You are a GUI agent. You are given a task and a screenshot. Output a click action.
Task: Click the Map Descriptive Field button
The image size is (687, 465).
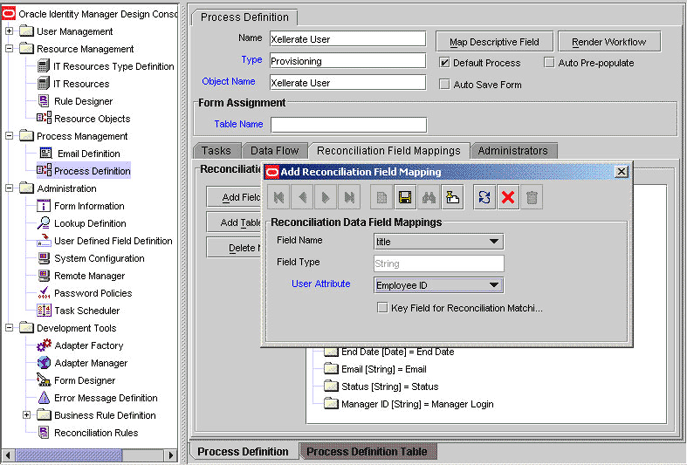coord(494,42)
